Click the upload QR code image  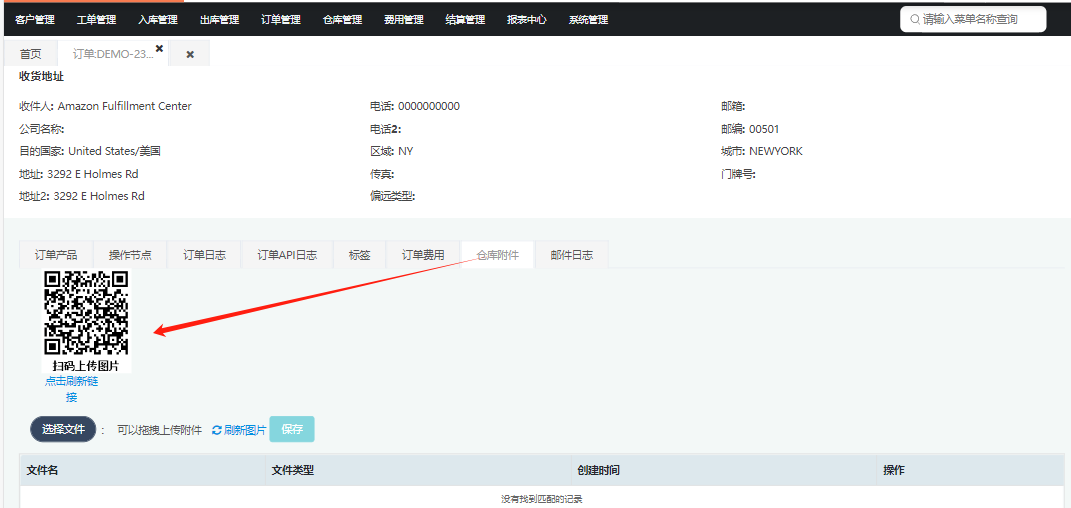coord(86,313)
